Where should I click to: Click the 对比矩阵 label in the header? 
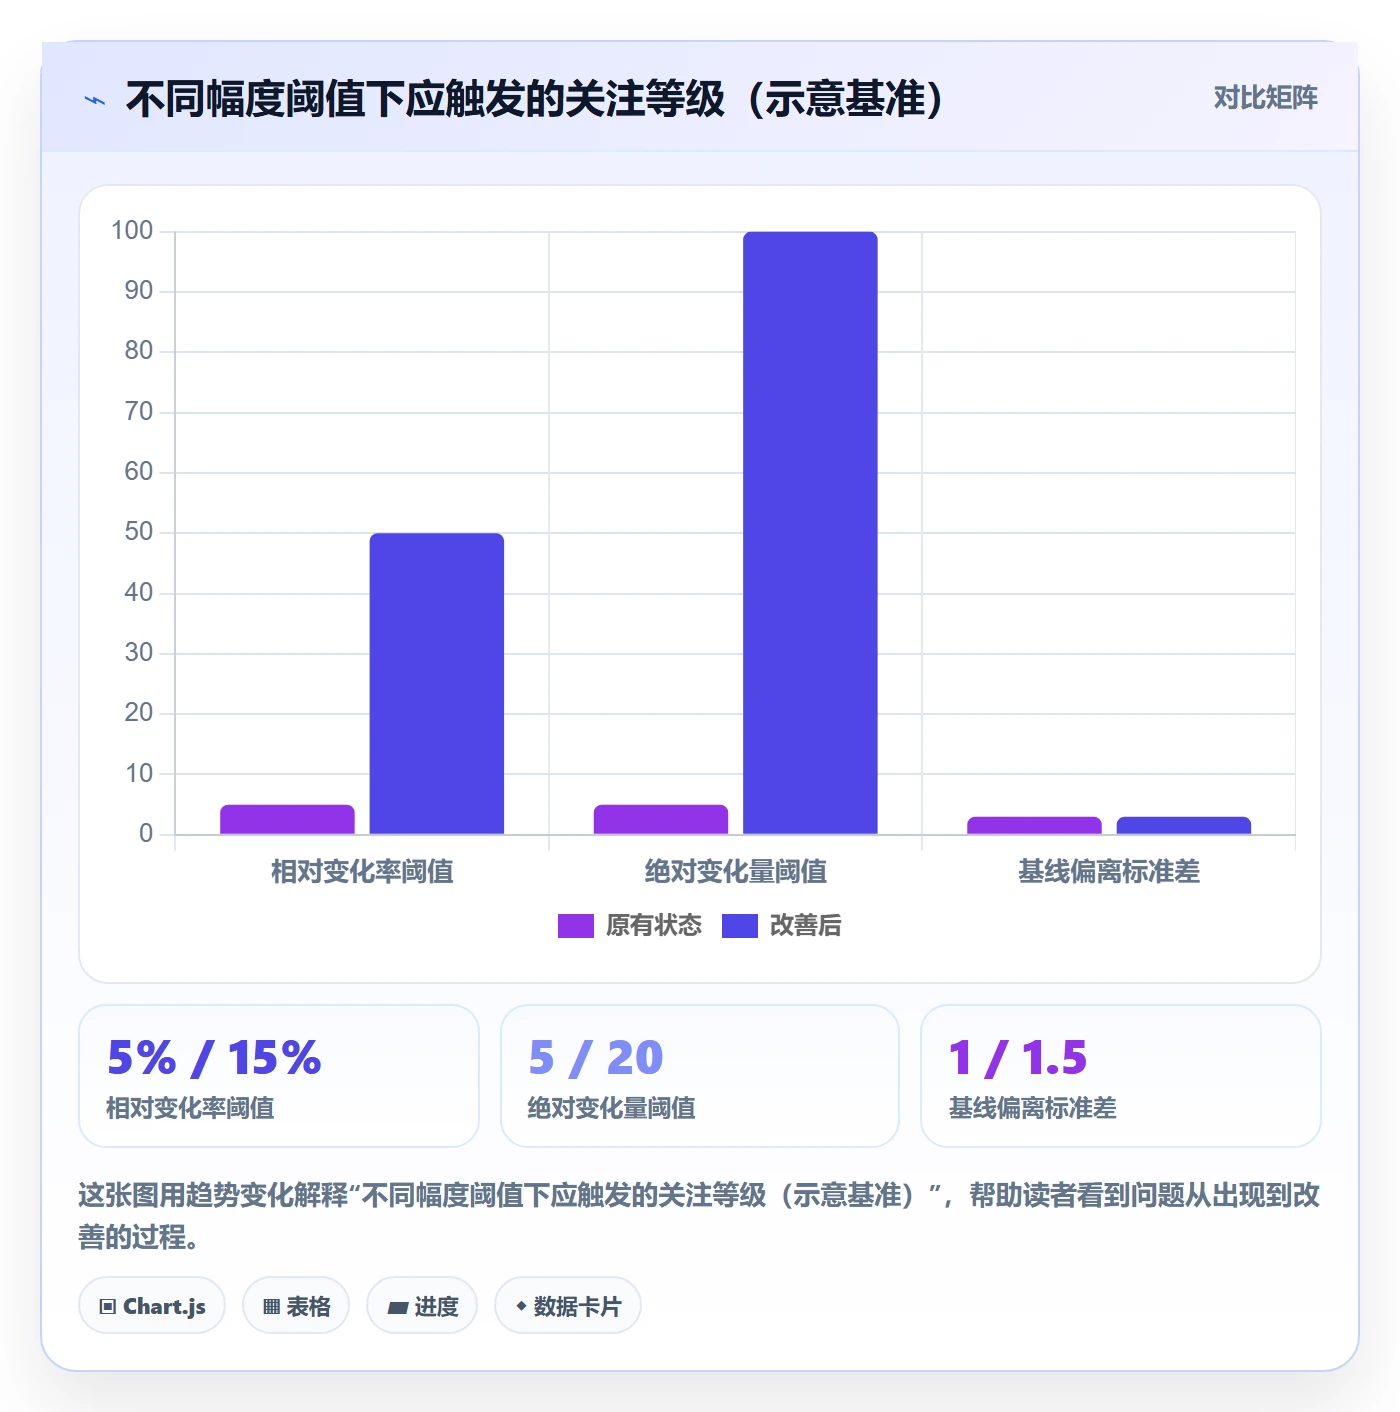tap(1266, 98)
